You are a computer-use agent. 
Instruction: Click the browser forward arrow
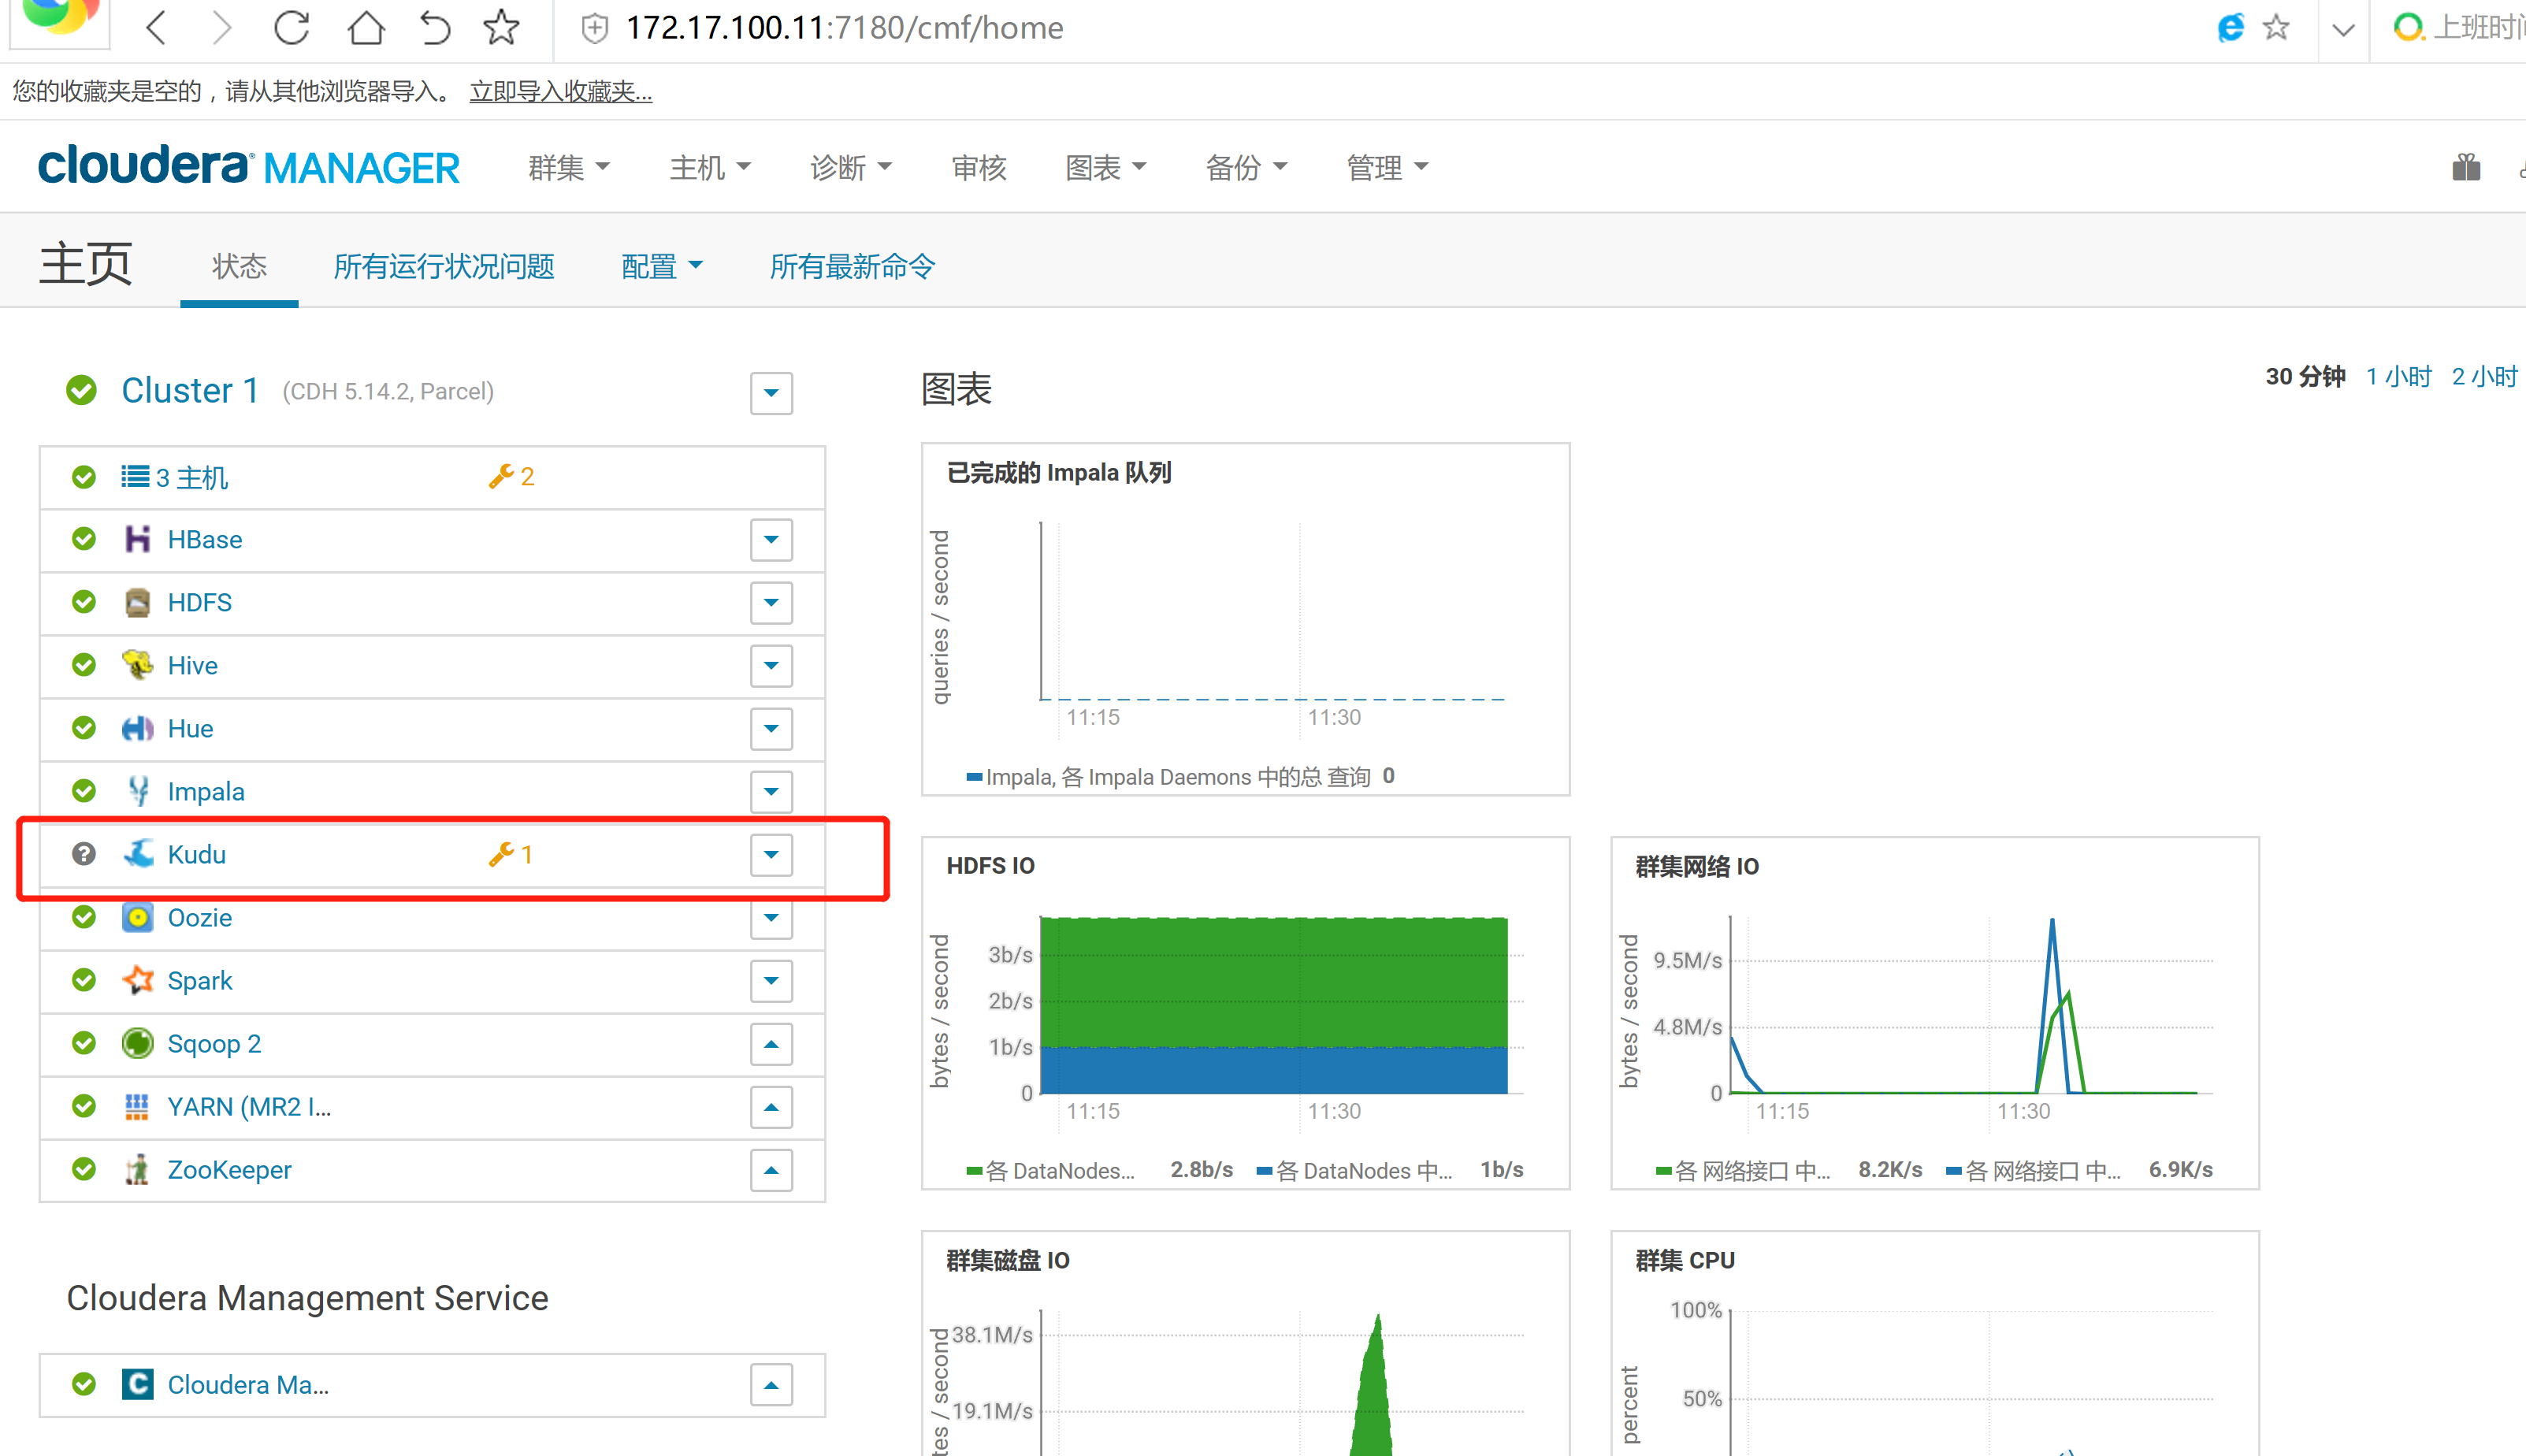222,27
